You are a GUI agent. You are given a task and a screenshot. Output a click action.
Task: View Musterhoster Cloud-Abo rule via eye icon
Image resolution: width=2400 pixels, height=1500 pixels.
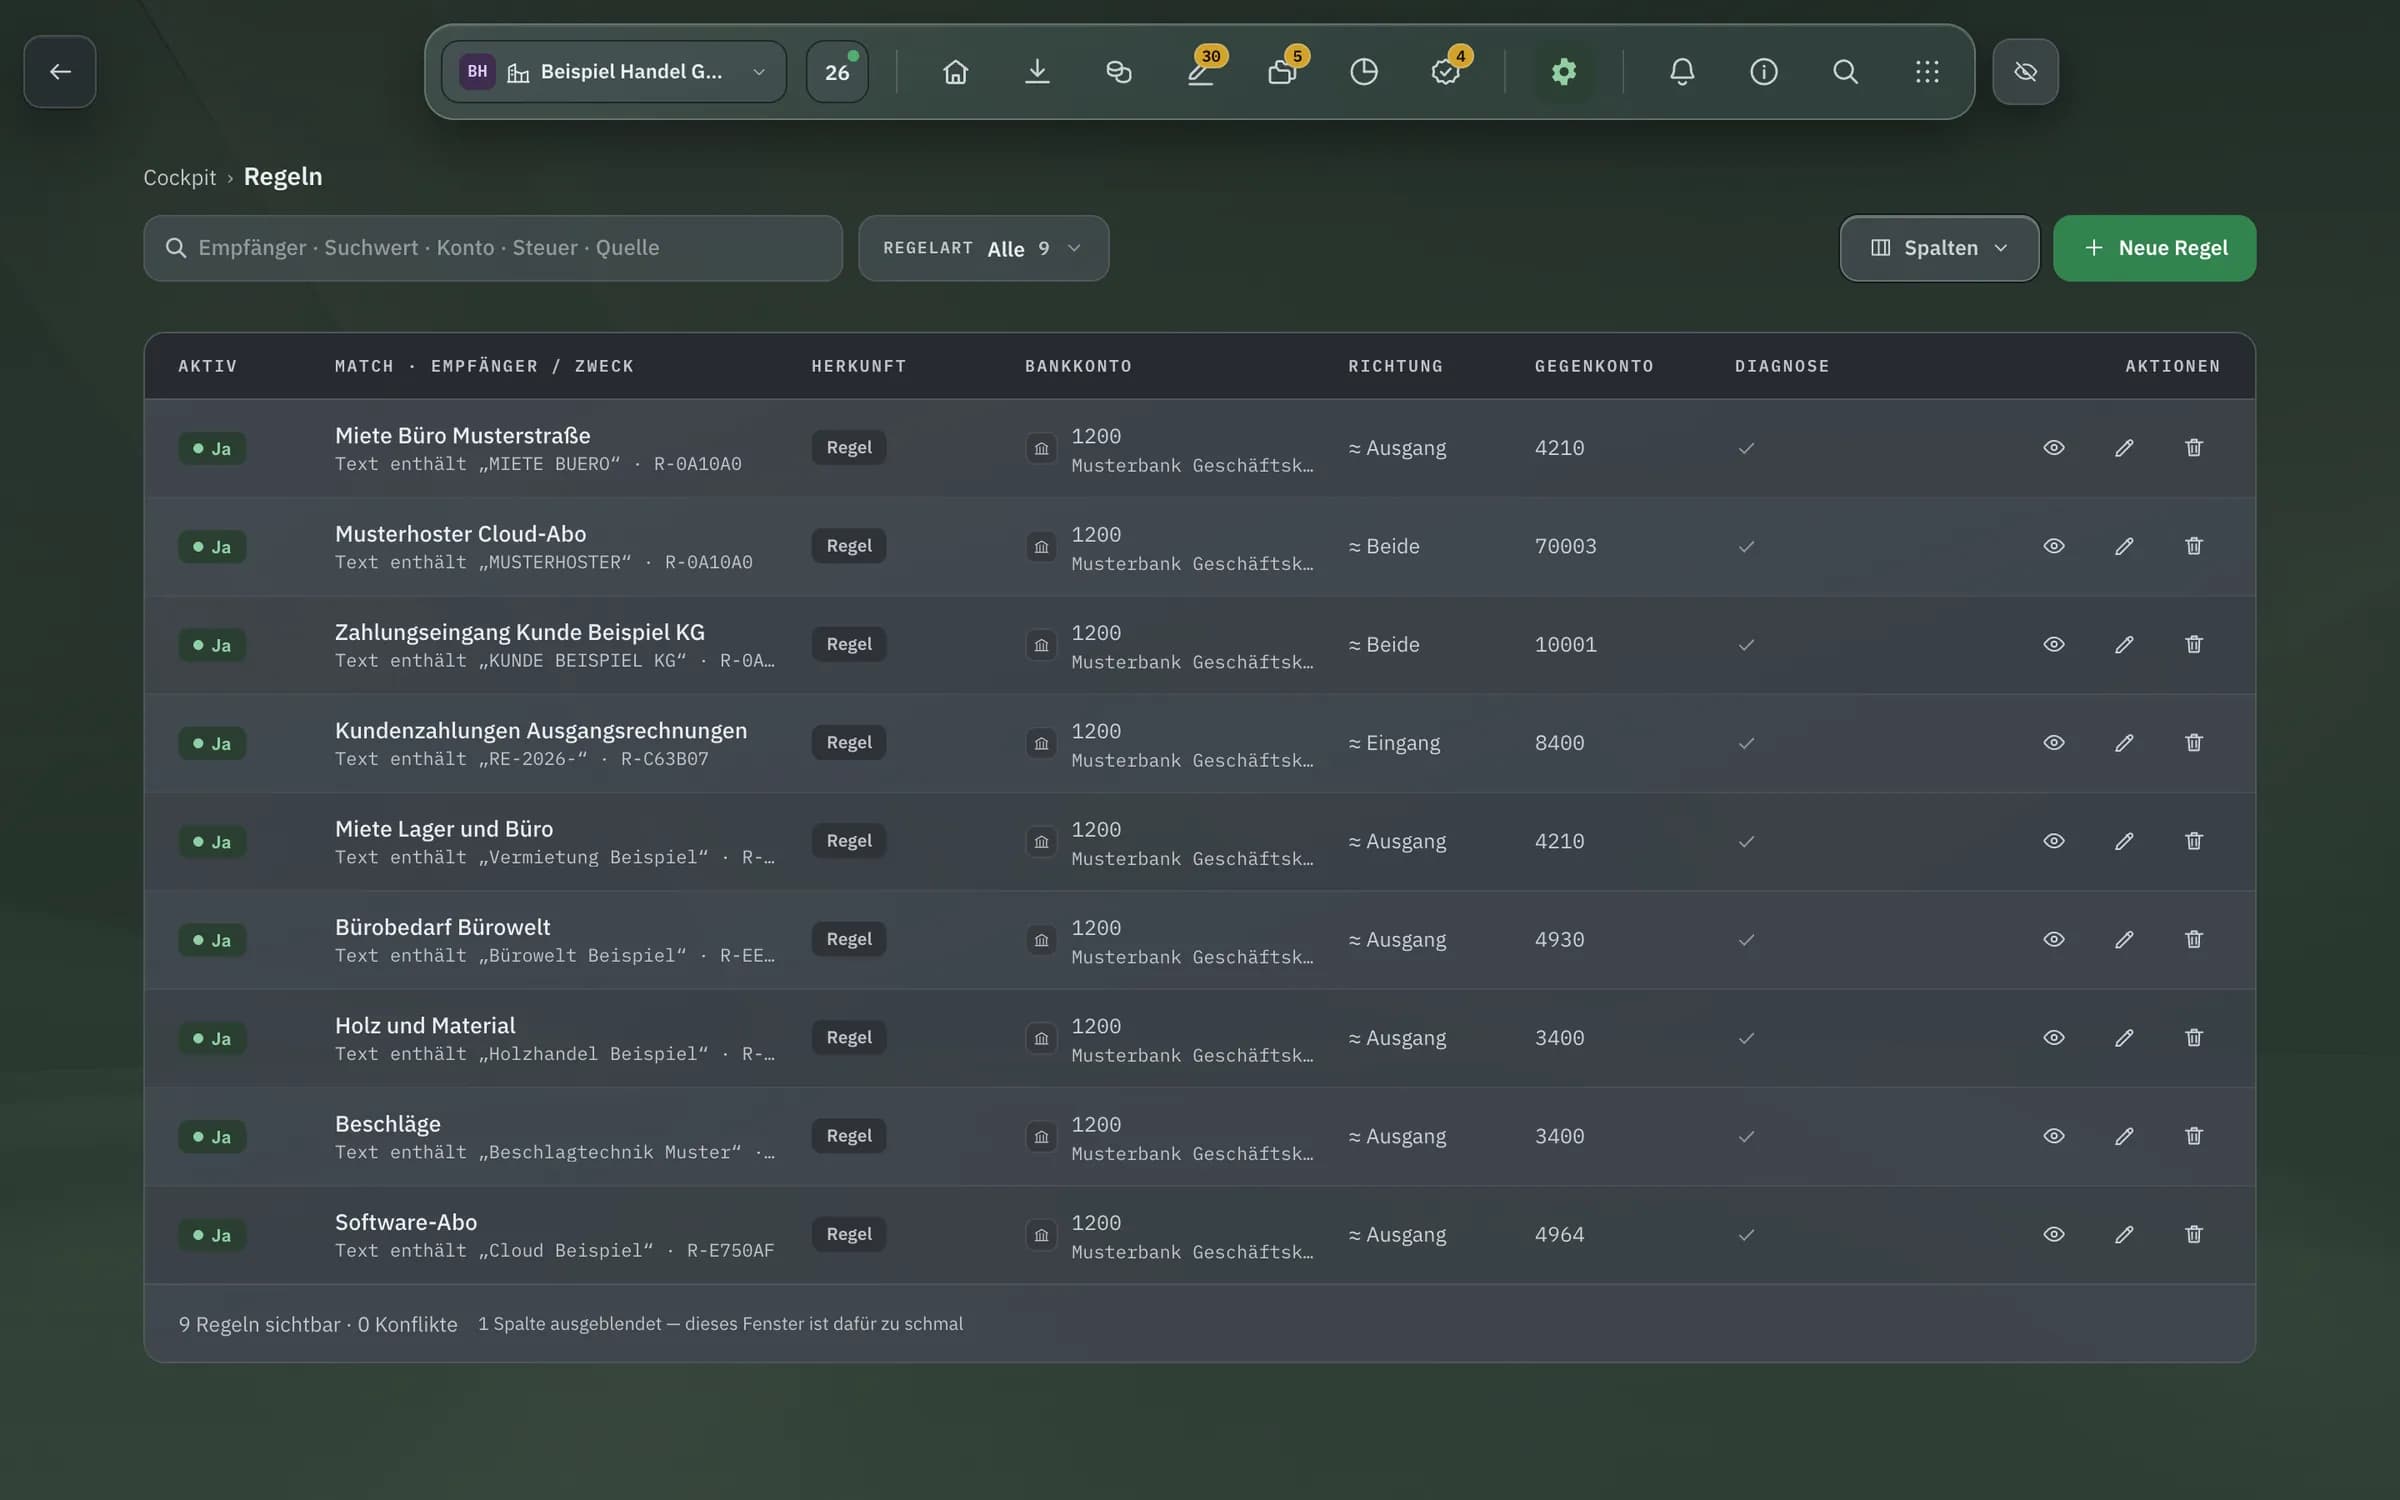pos(2053,546)
